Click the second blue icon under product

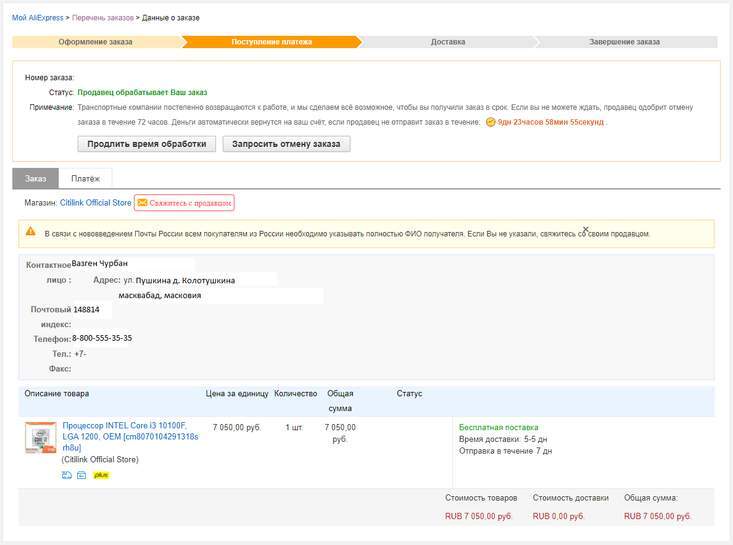tap(81, 475)
